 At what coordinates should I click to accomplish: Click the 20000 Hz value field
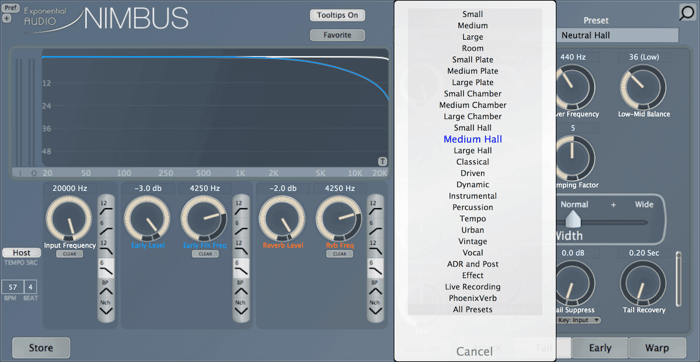pyautogui.click(x=69, y=188)
